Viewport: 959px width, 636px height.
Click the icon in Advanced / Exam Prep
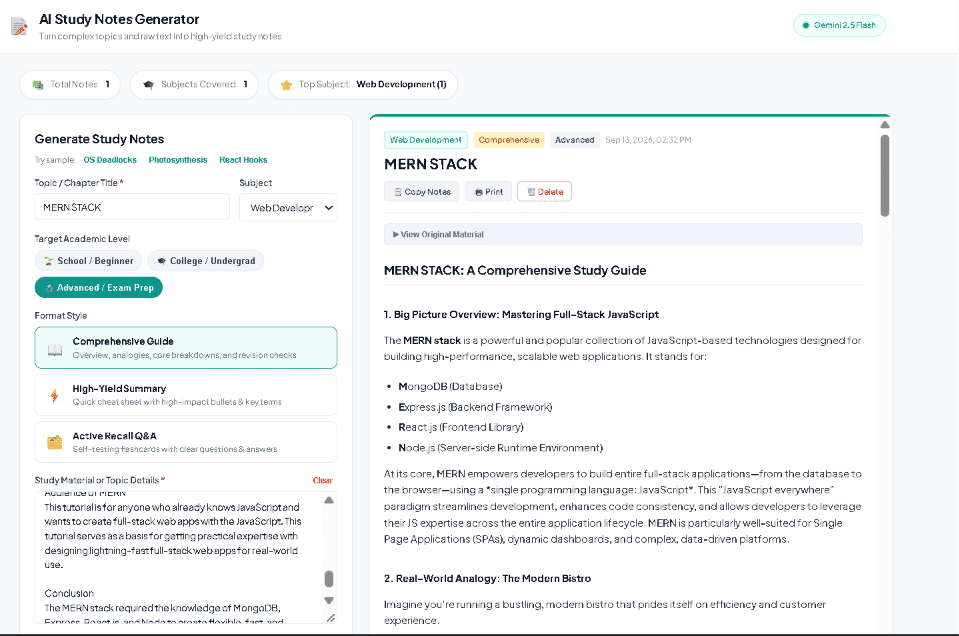pos(49,288)
